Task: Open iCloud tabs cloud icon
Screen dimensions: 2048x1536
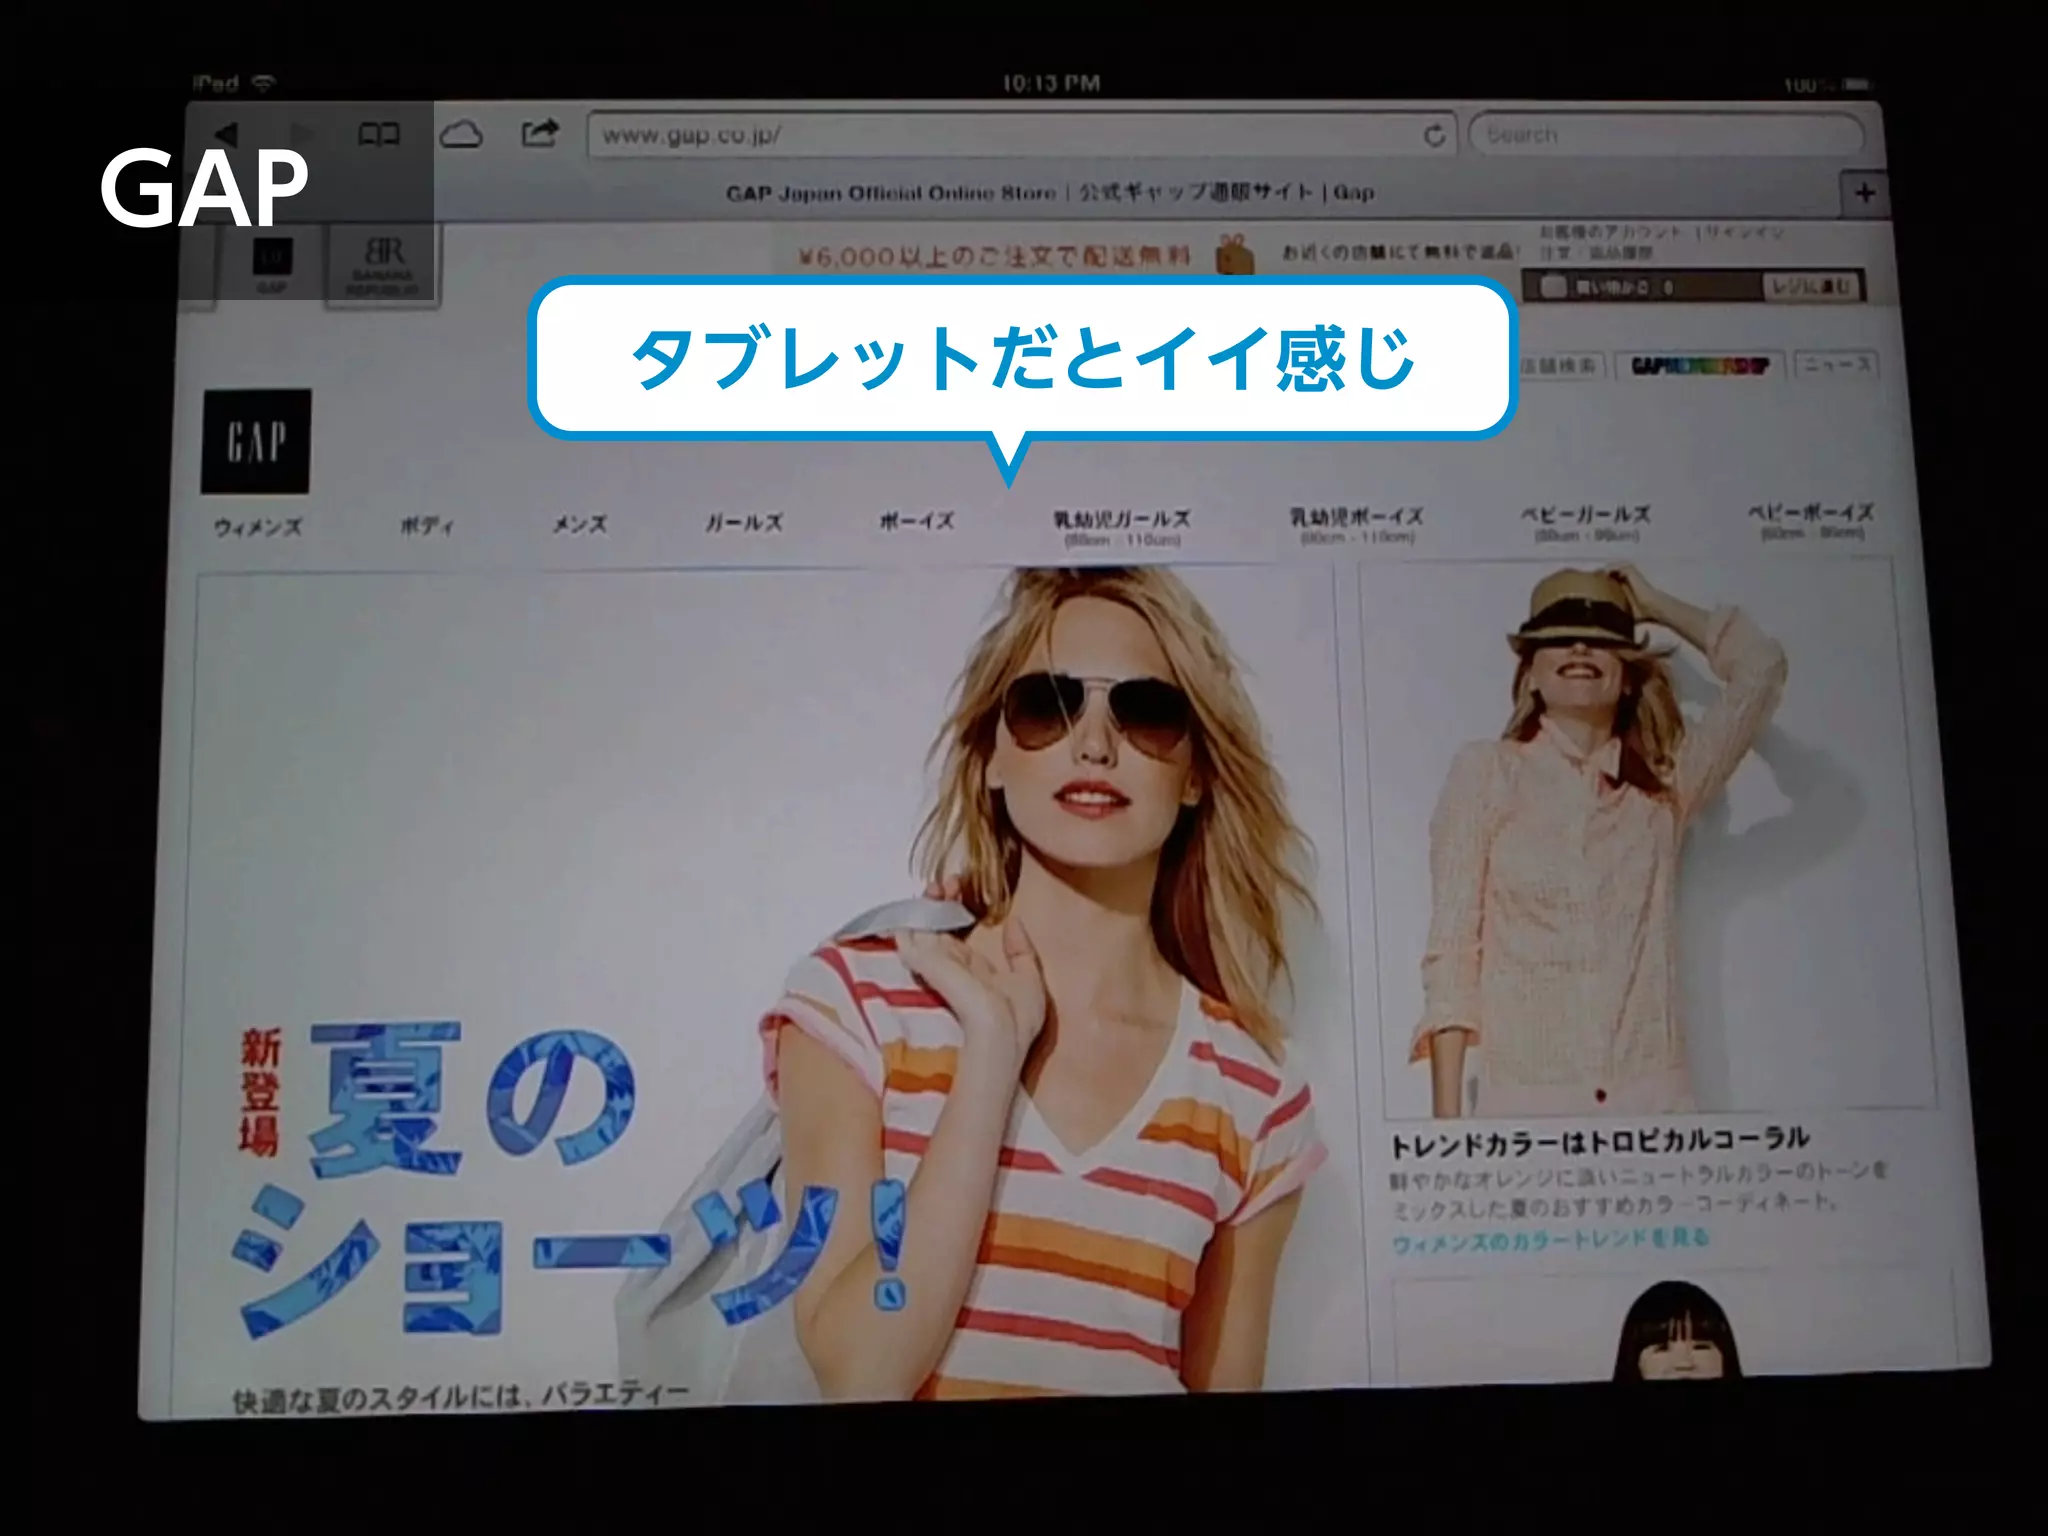Action: [461, 134]
